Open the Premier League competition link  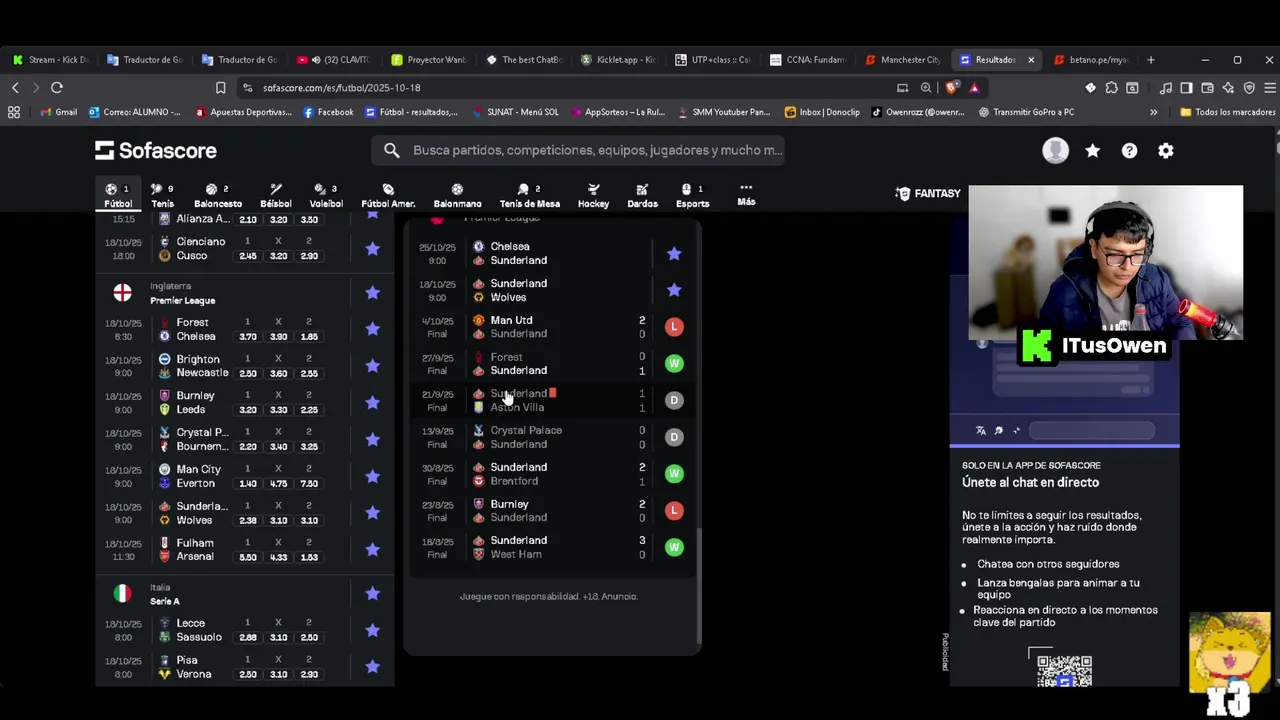(182, 300)
